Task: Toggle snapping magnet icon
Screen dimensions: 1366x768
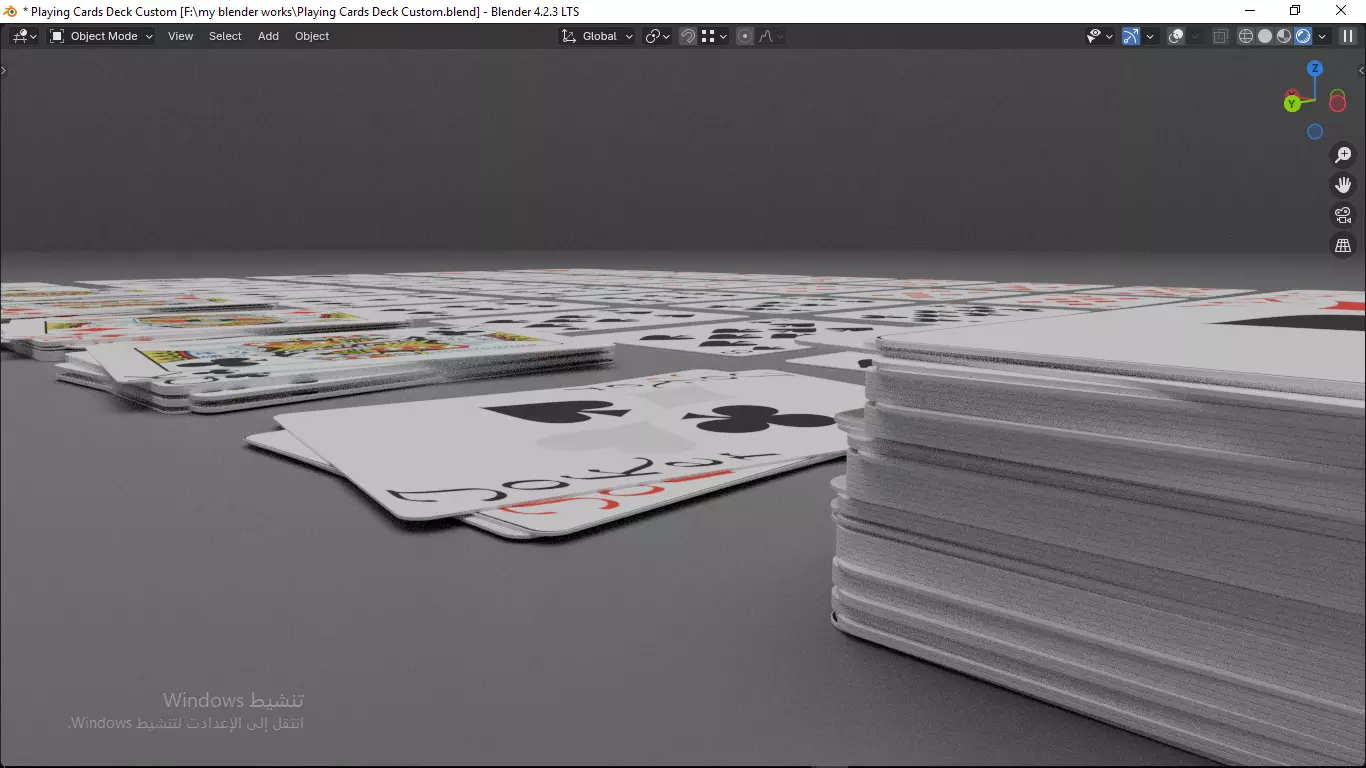Action: point(688,36)
